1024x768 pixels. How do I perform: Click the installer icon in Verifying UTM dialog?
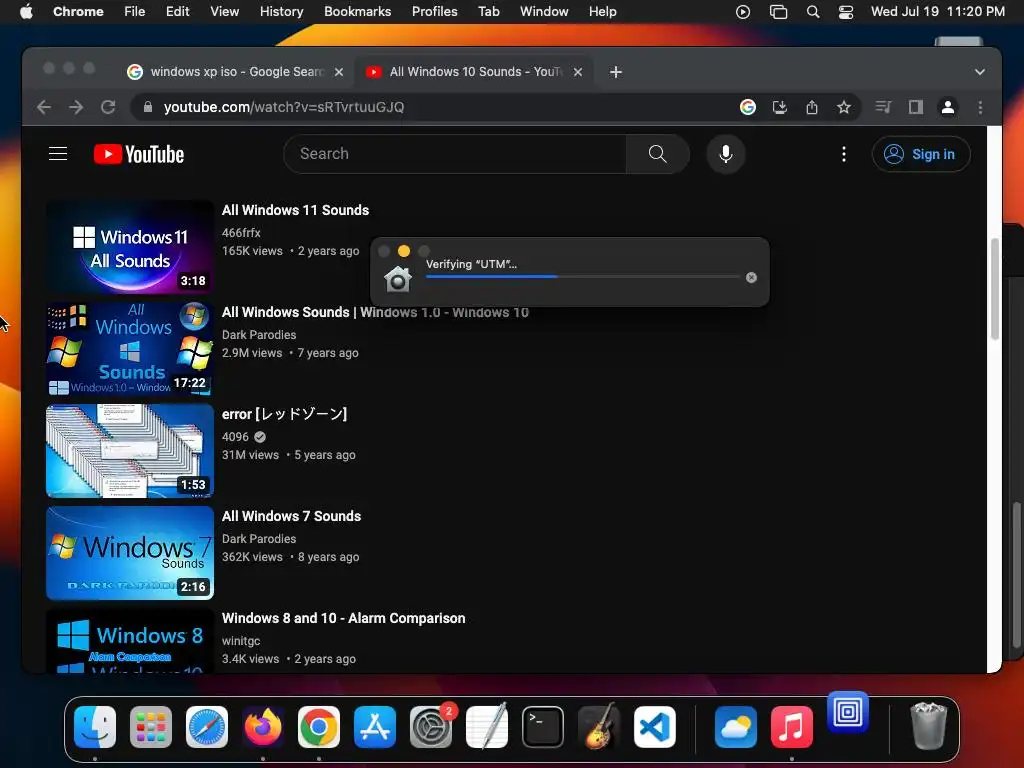pyautogui.click(x=398, y=280)
